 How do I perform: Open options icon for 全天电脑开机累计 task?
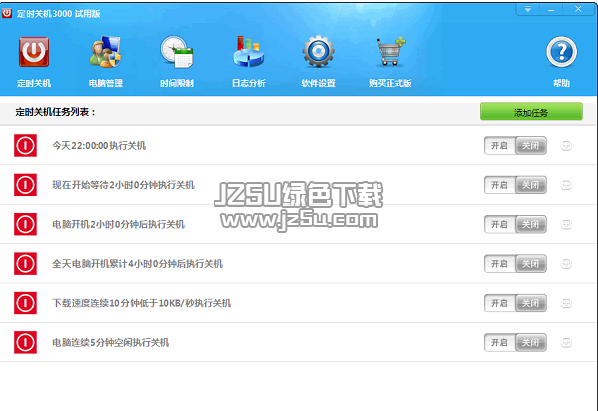click(x=566, y=263)
